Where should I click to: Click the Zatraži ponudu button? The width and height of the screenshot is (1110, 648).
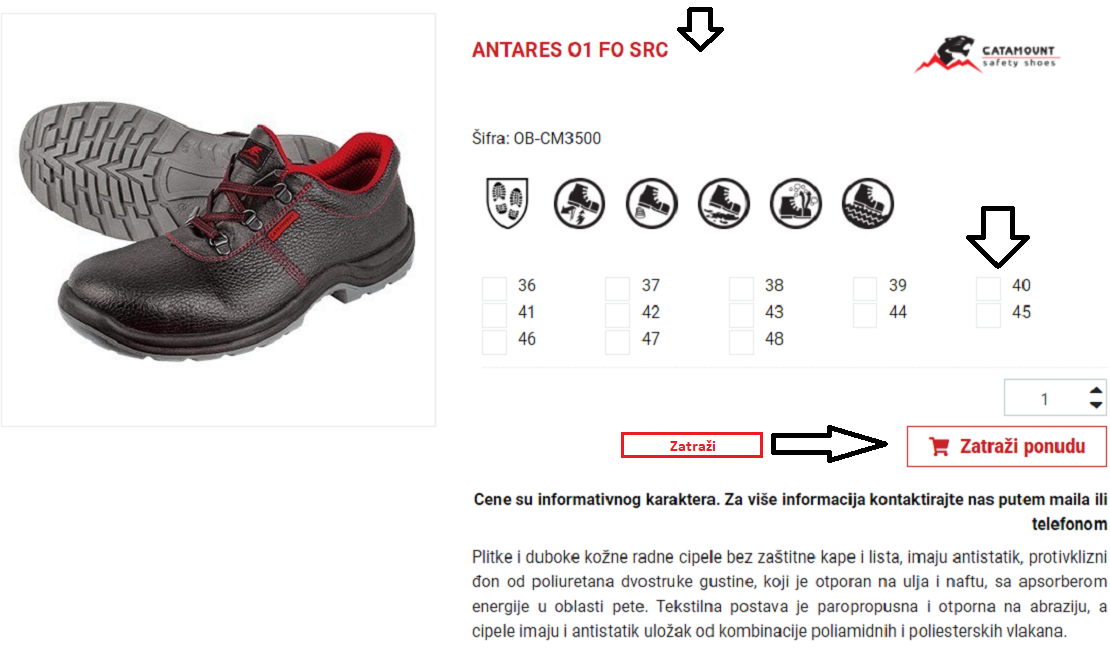1007,446
